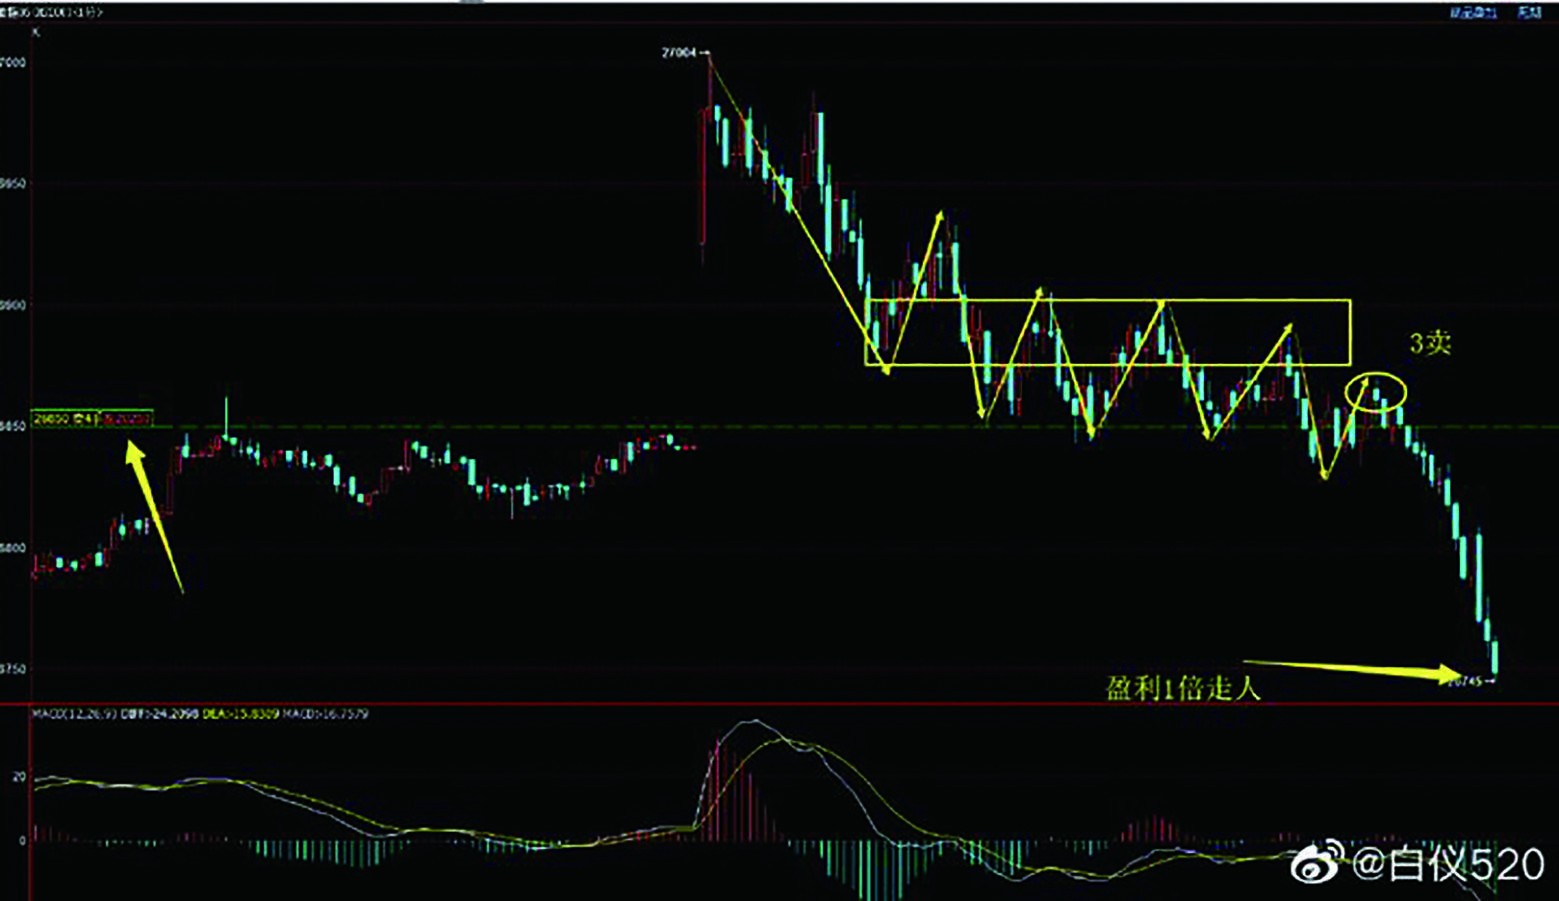Screen dimensions: 1559x901
Task: Click the 20 level label on MACD axis
Action: [x=19, y=777]
